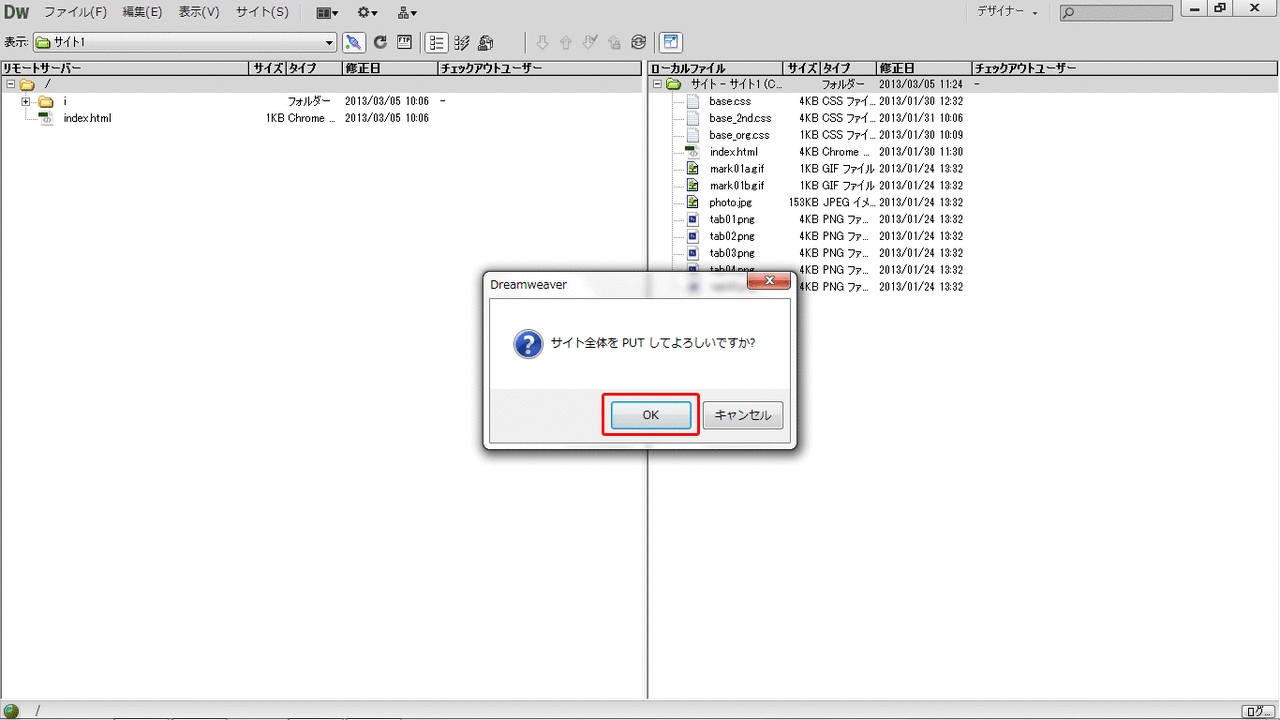Screen dimensions: 1280x720
Task: Select the site files list view icon
Action: [x=436, y=42]
